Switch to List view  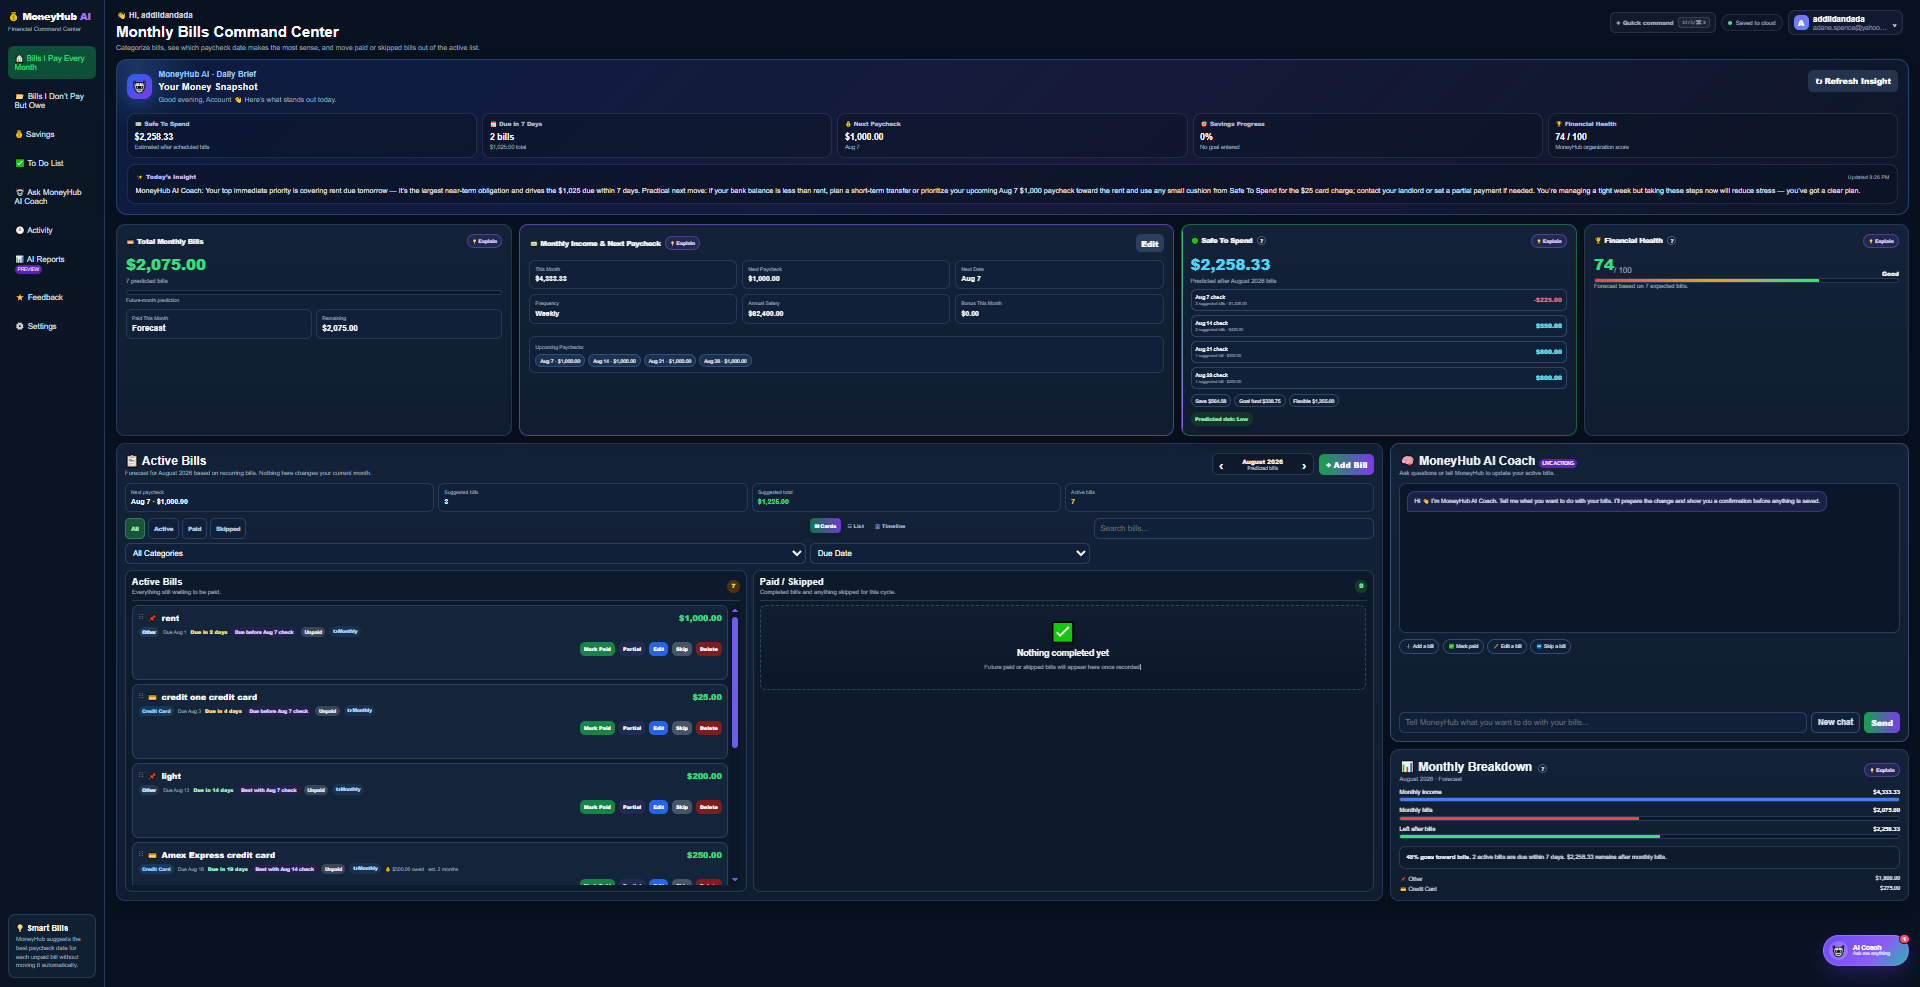(856, 526)
